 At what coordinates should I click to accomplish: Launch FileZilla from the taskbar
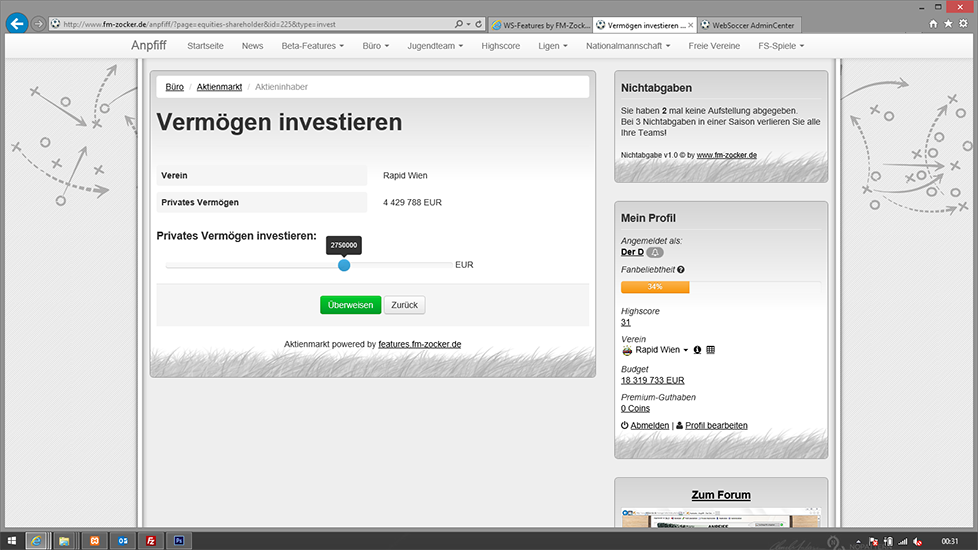tap(151, 540)
